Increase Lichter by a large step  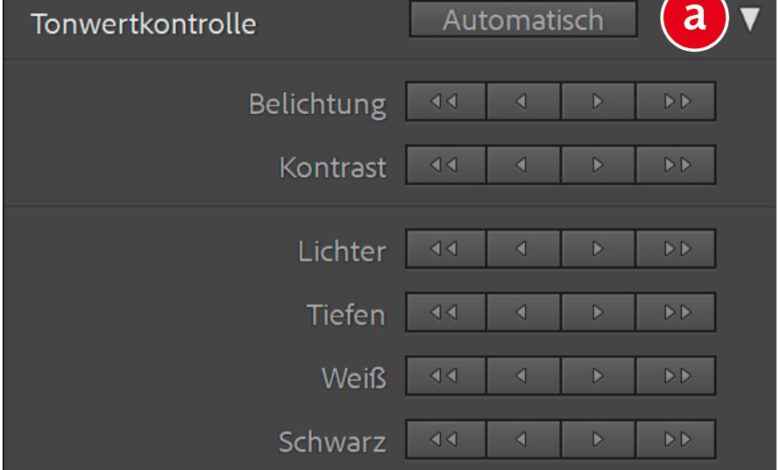click(x=676, y=249)
